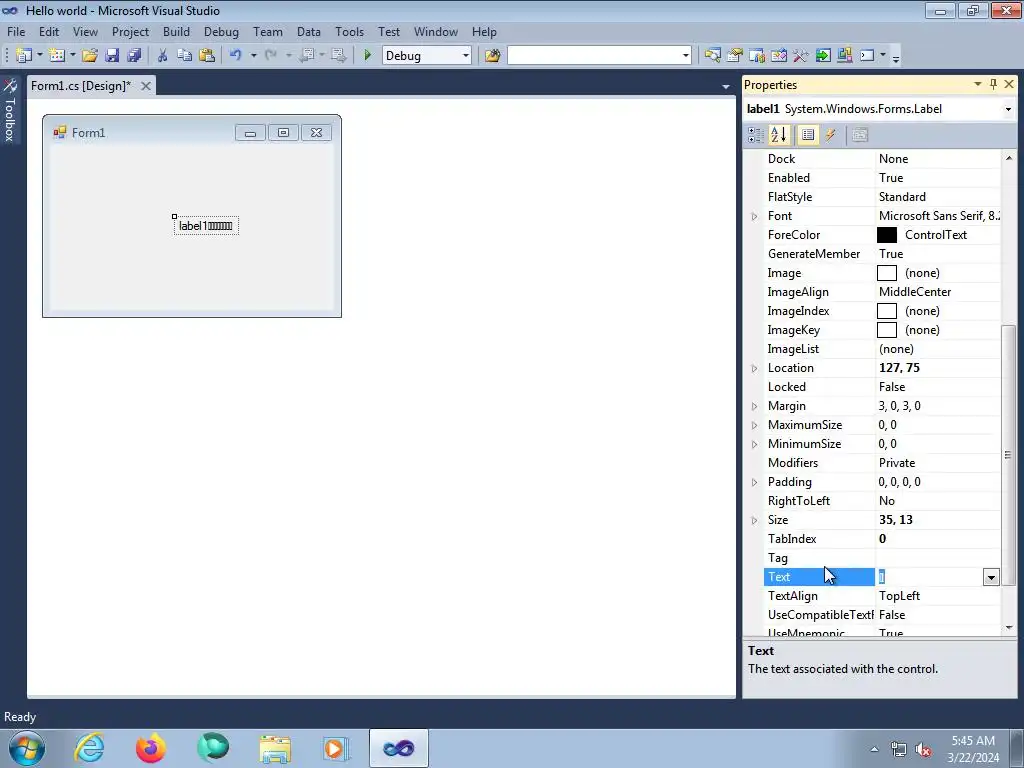Open the Properties Window toolbar icon
This screenshot has width=1024, height=768.
click(x=735, y=56)
